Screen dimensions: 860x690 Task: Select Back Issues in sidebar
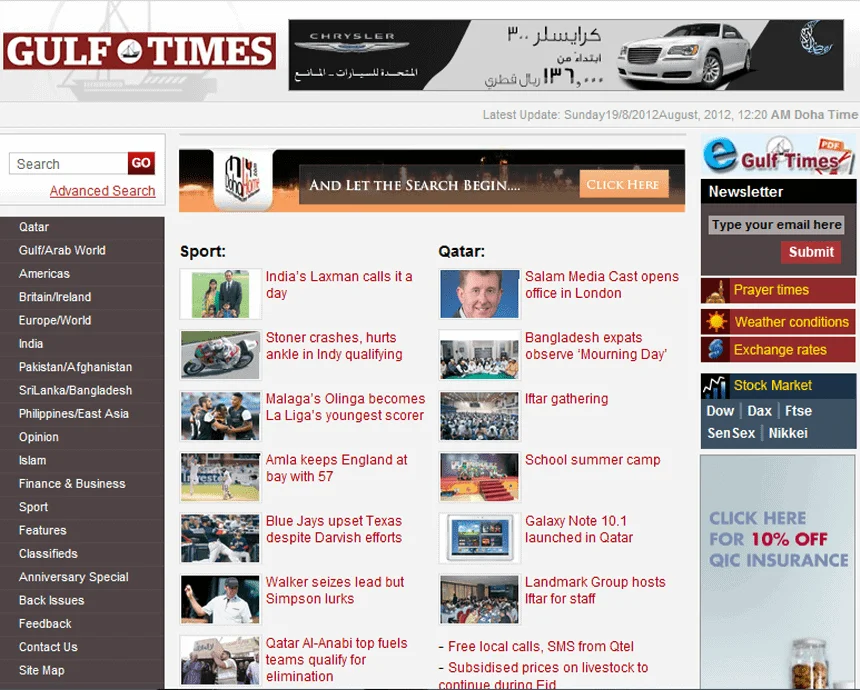point(52,600)
